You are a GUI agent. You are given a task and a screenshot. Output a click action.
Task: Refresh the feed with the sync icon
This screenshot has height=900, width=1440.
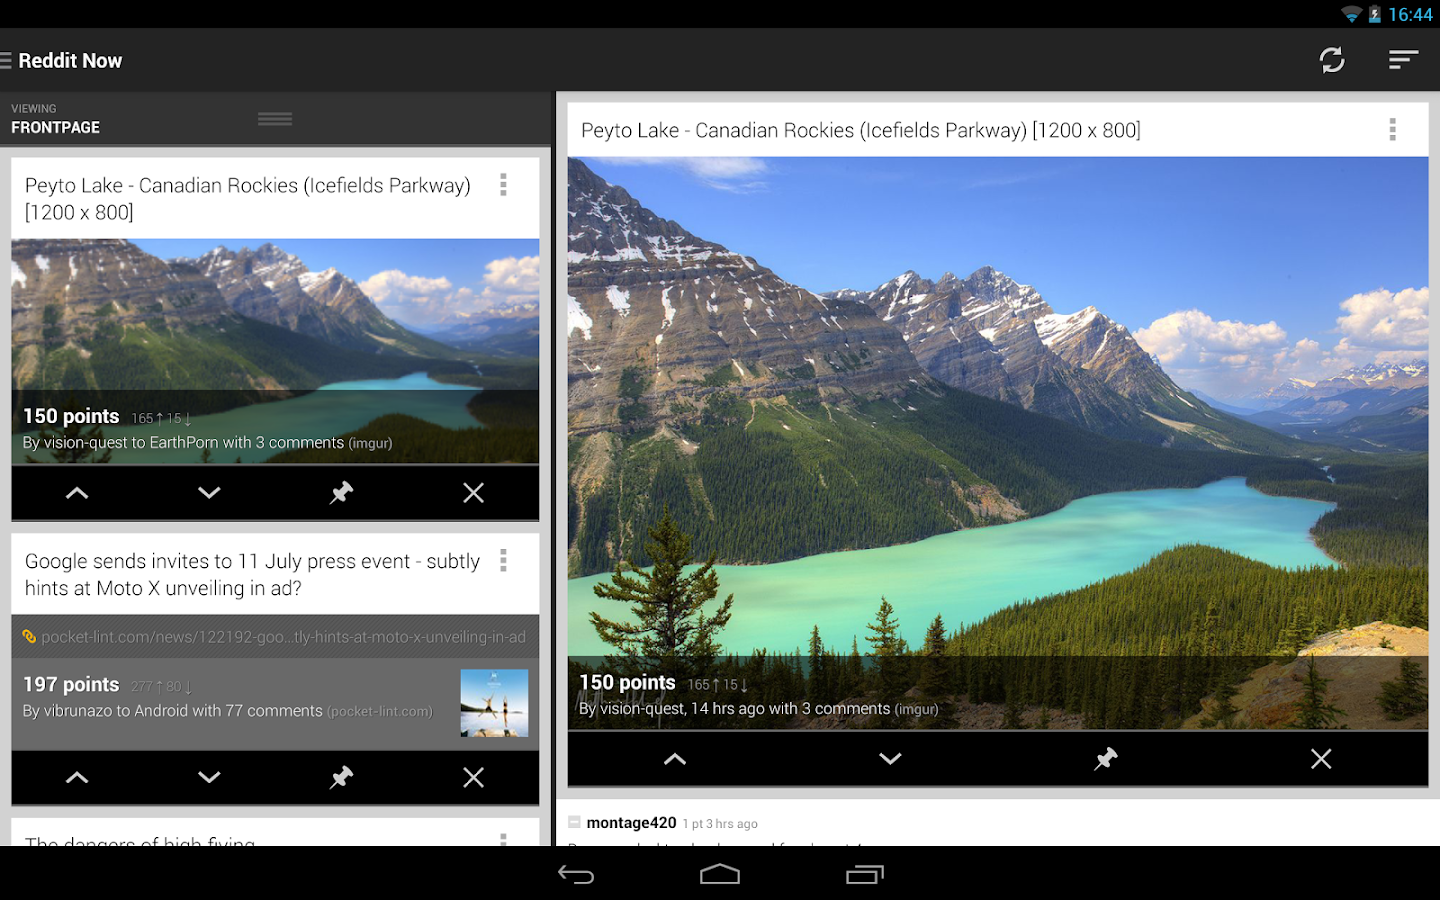tap(1332, 60)
